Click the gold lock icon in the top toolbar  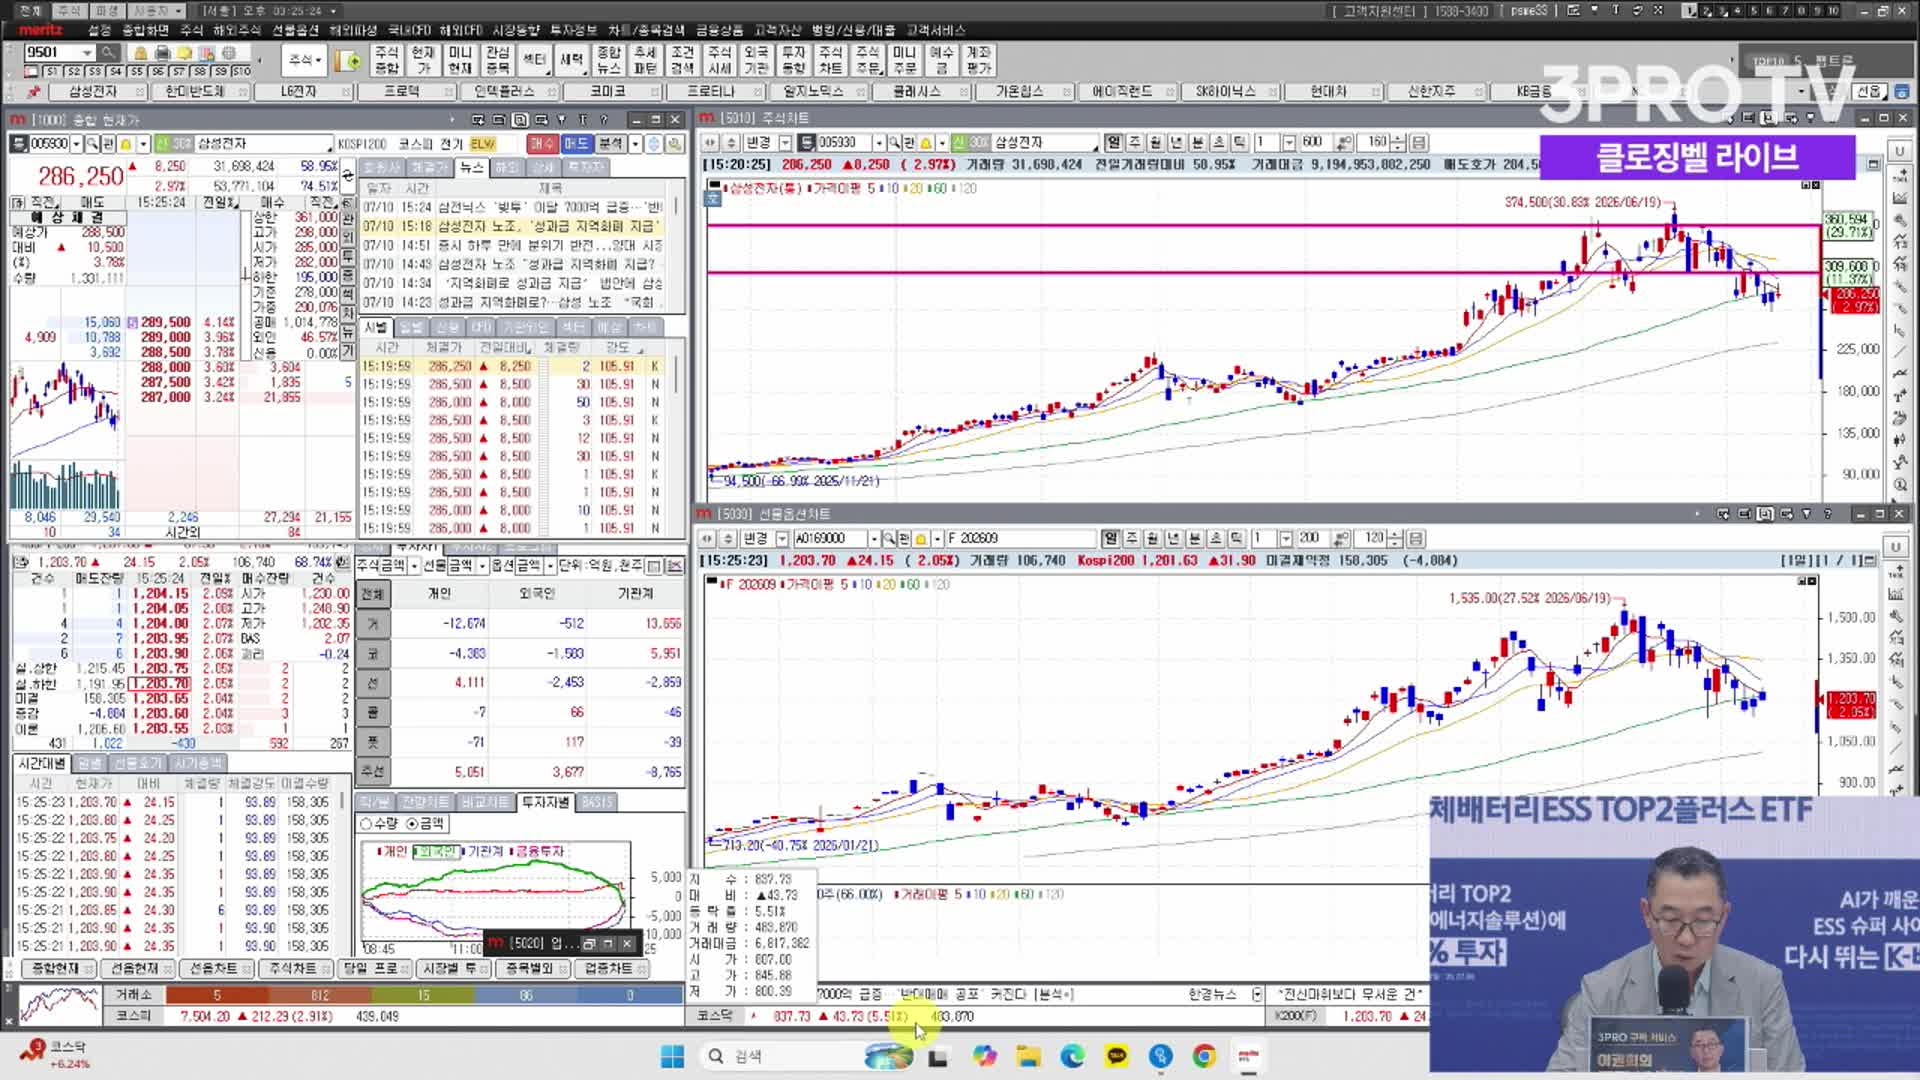(141, 53)
